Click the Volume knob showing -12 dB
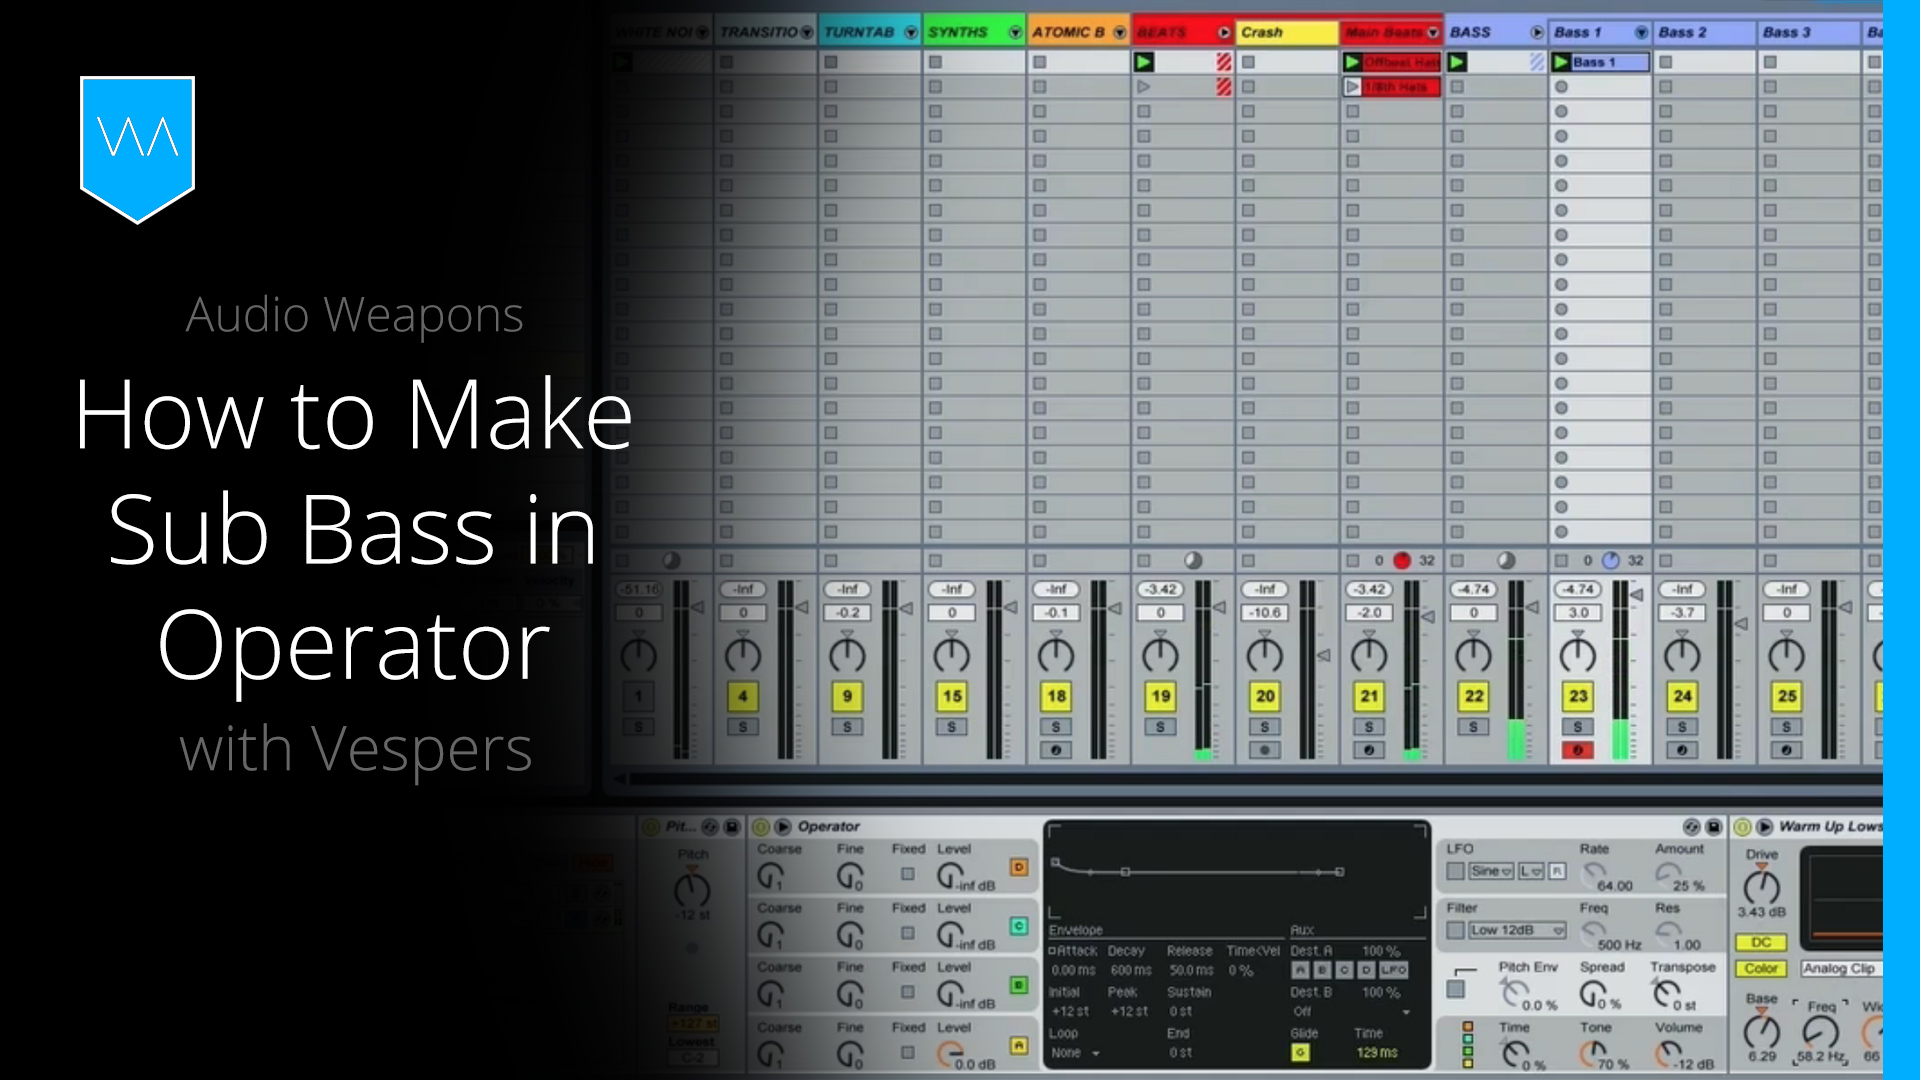This screenshot has height=1080, width=1920. click(x=1667, y=1052)
